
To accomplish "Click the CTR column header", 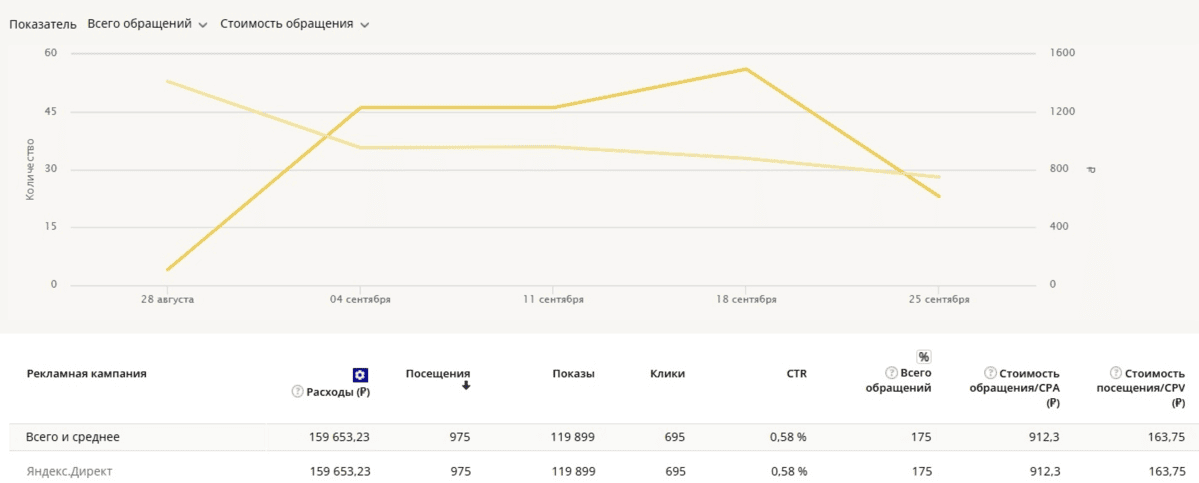I will point(795,374).
